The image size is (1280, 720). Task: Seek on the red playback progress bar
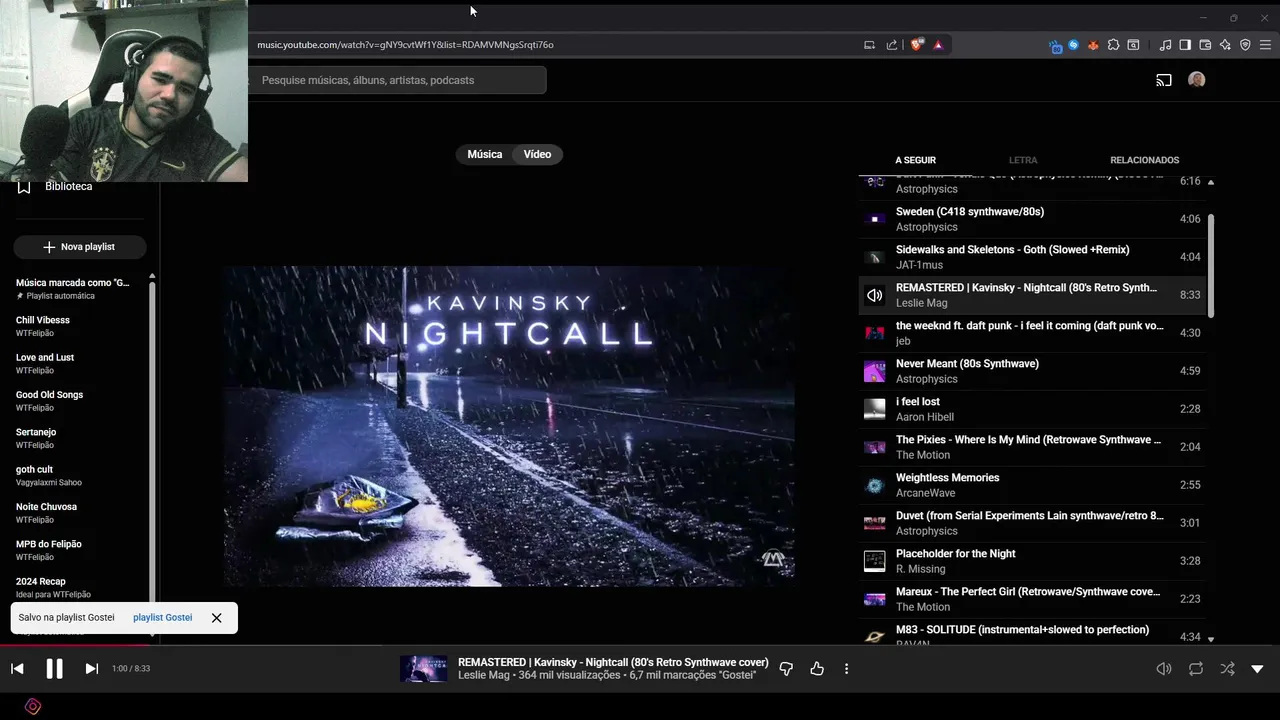coord(75,645)
